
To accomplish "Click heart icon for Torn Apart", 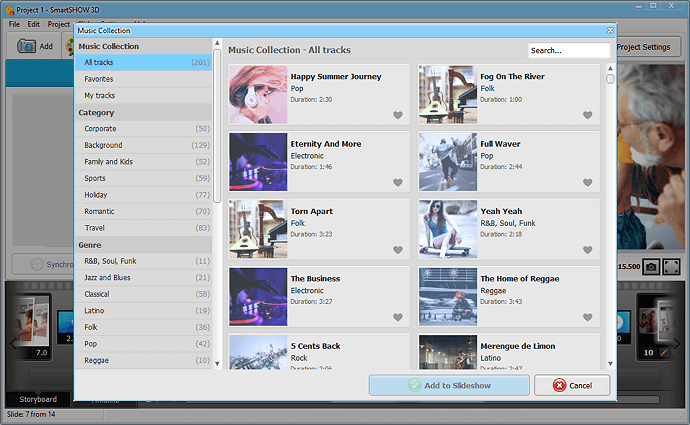I will coord(398,250).
